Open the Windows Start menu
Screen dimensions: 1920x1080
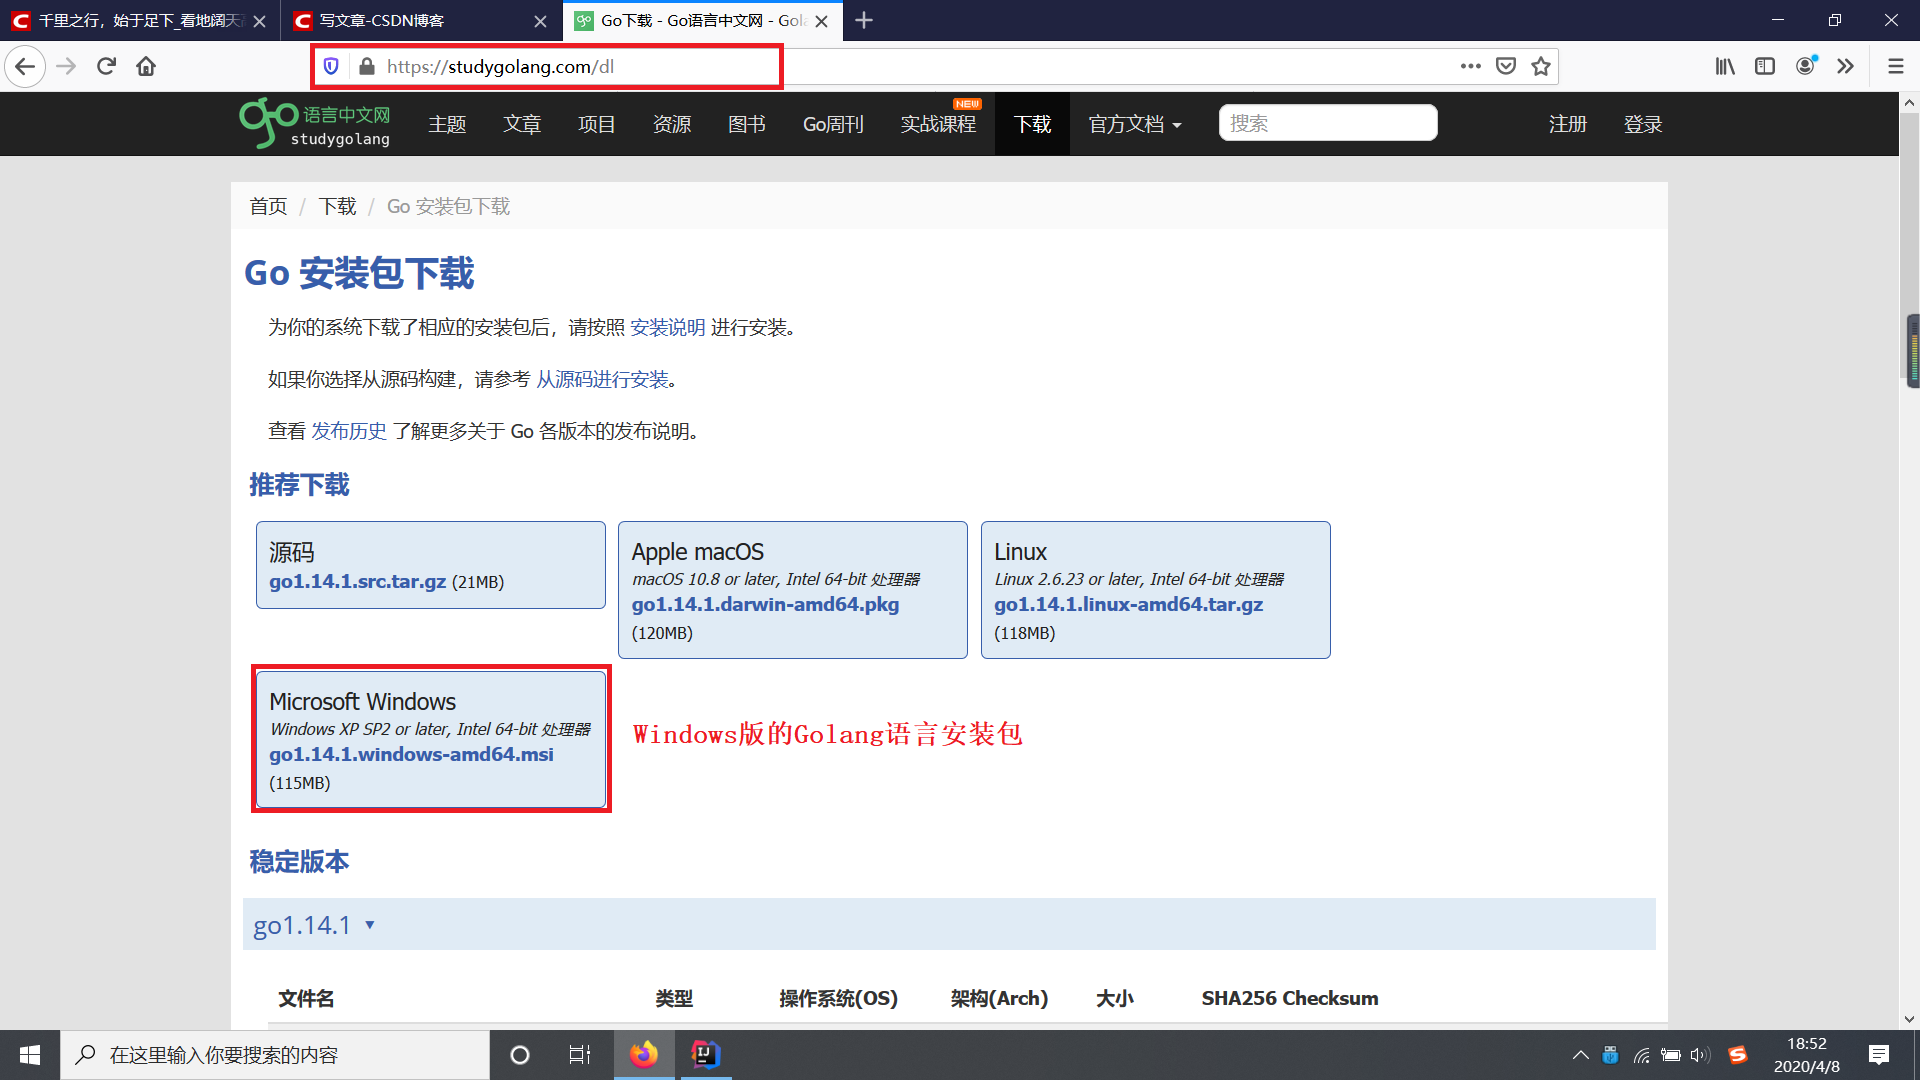30,1055
